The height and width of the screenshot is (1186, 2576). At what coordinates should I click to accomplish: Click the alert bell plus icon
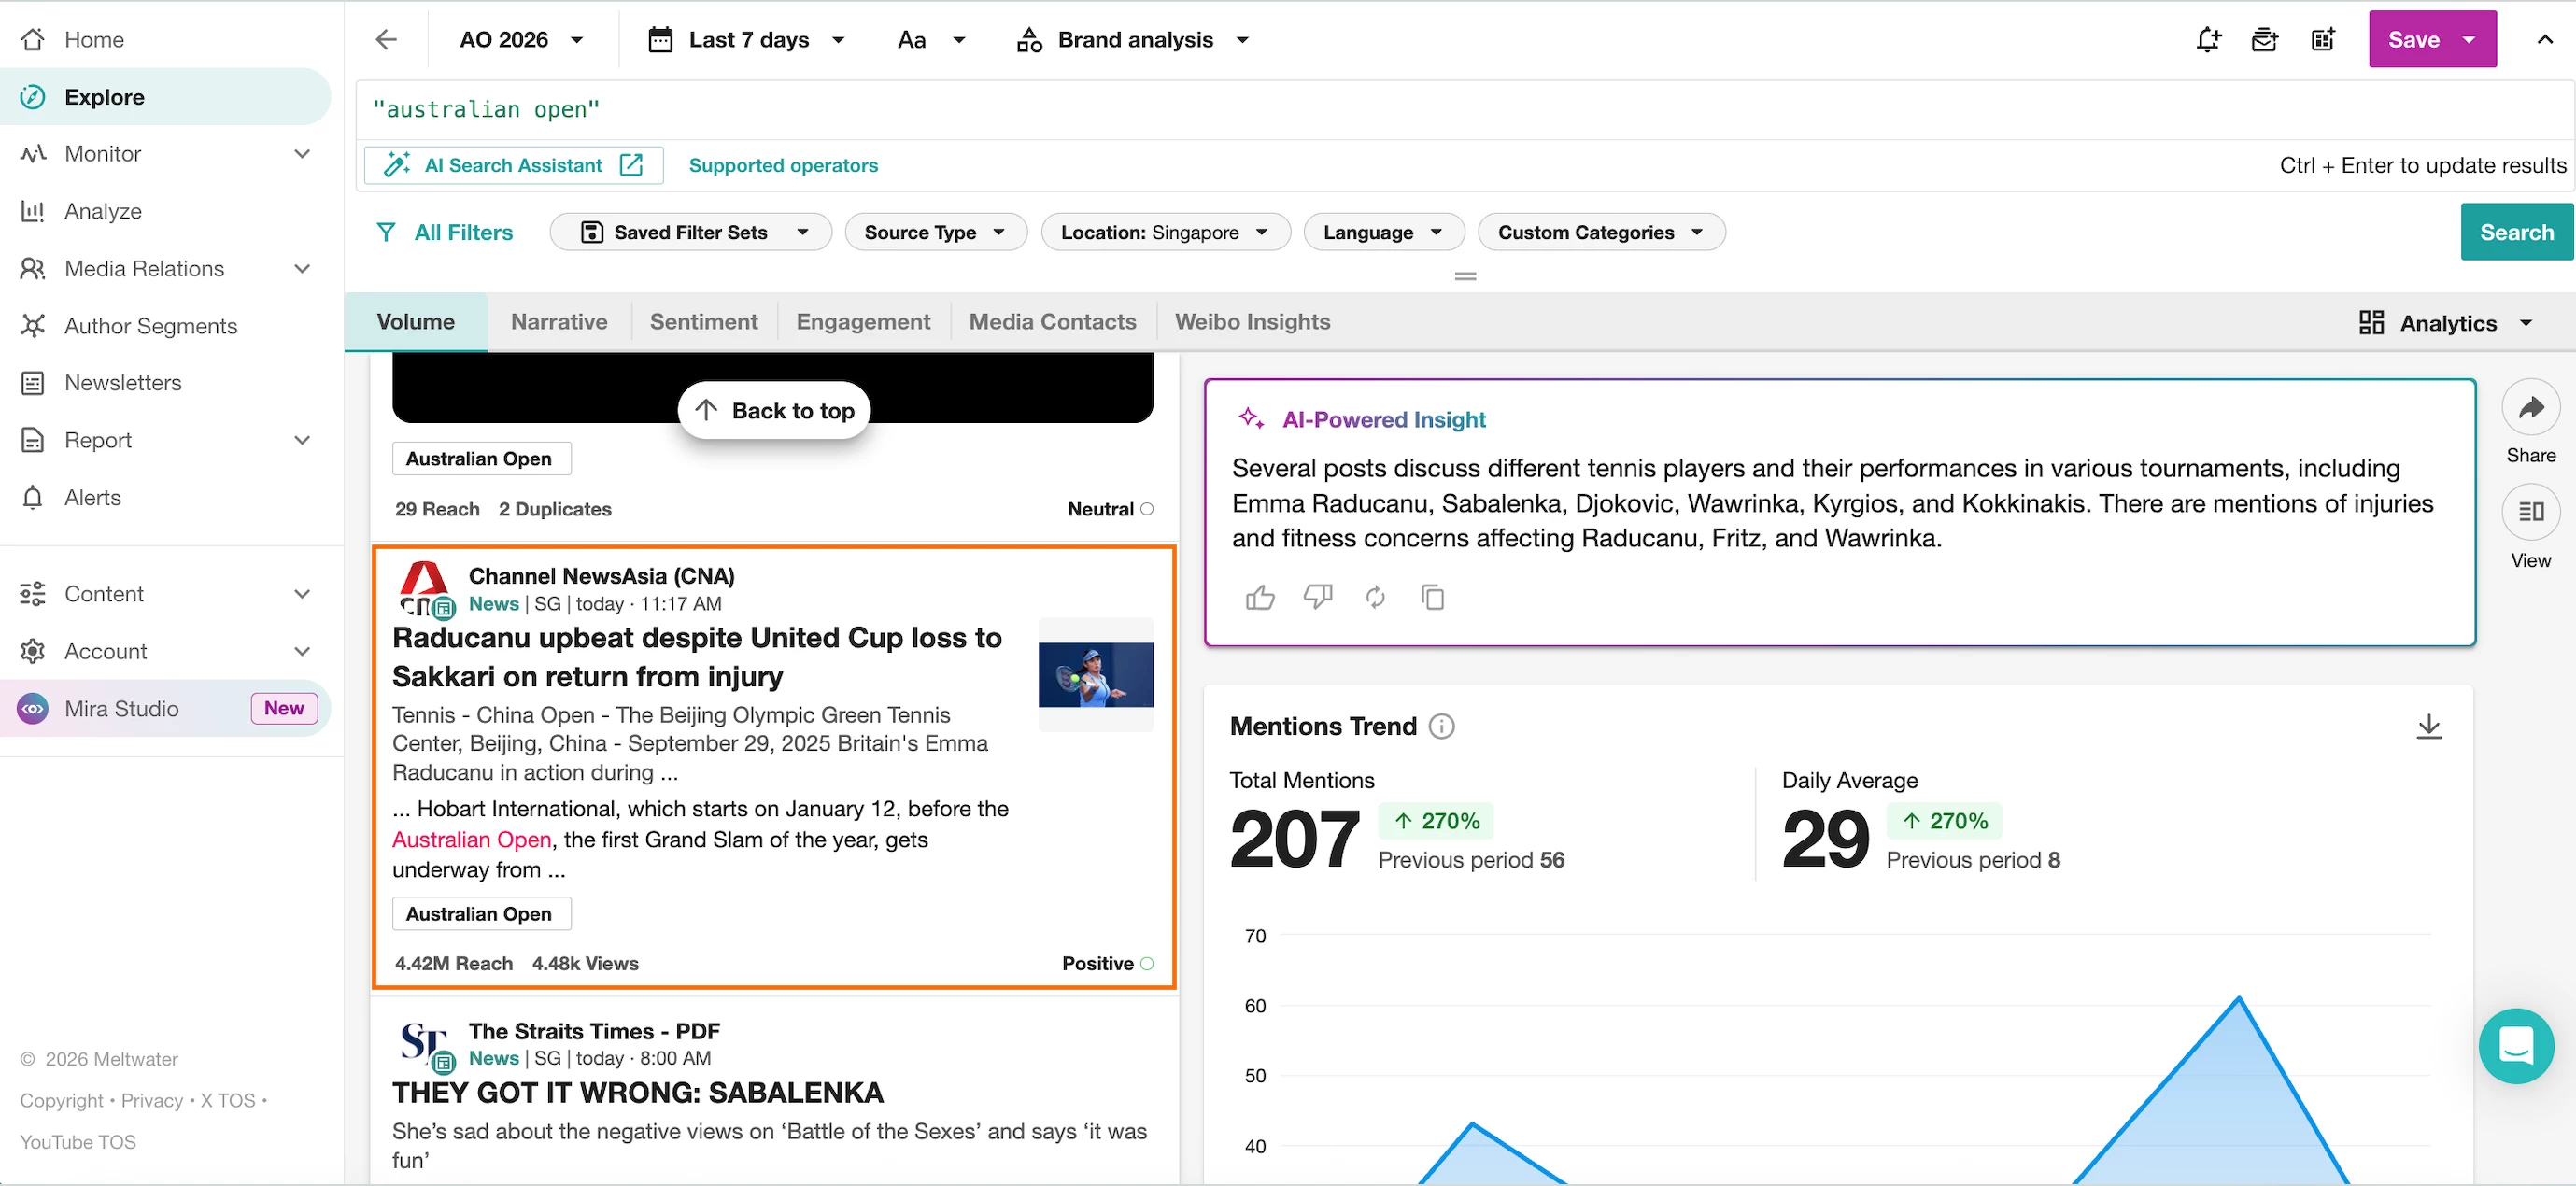point(2208,40)
